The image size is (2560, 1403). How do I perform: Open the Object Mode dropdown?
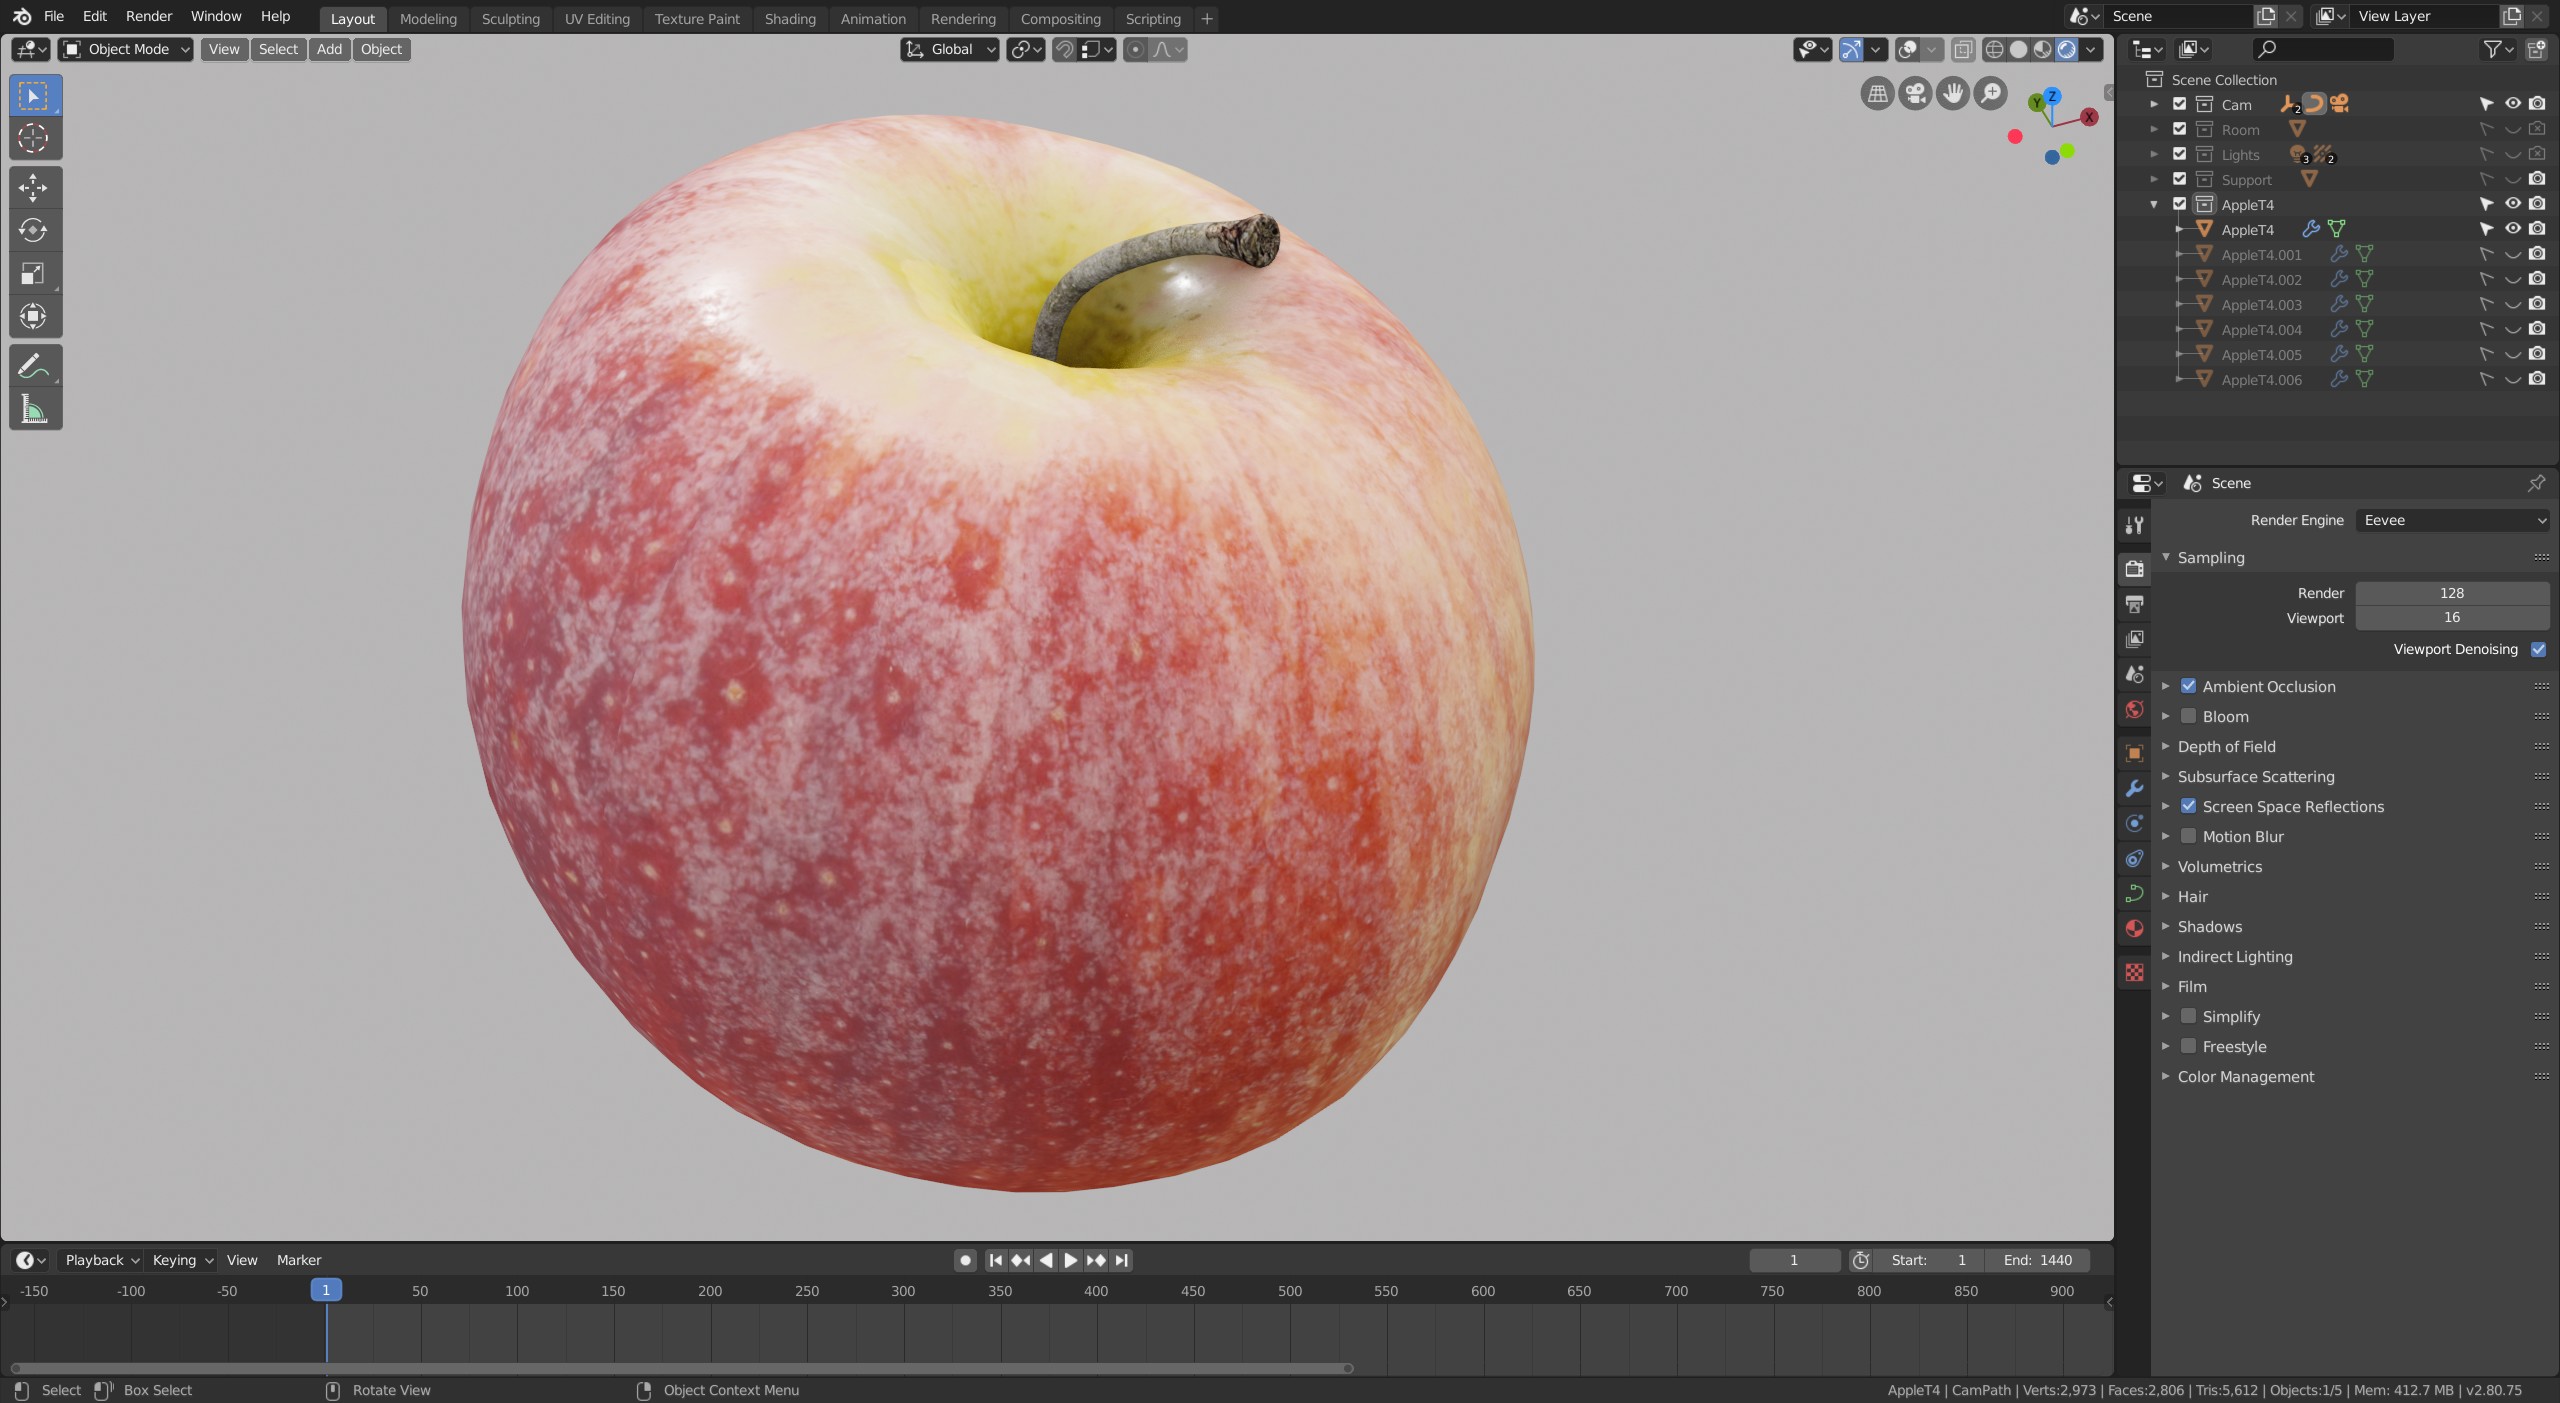pos(126,49)
